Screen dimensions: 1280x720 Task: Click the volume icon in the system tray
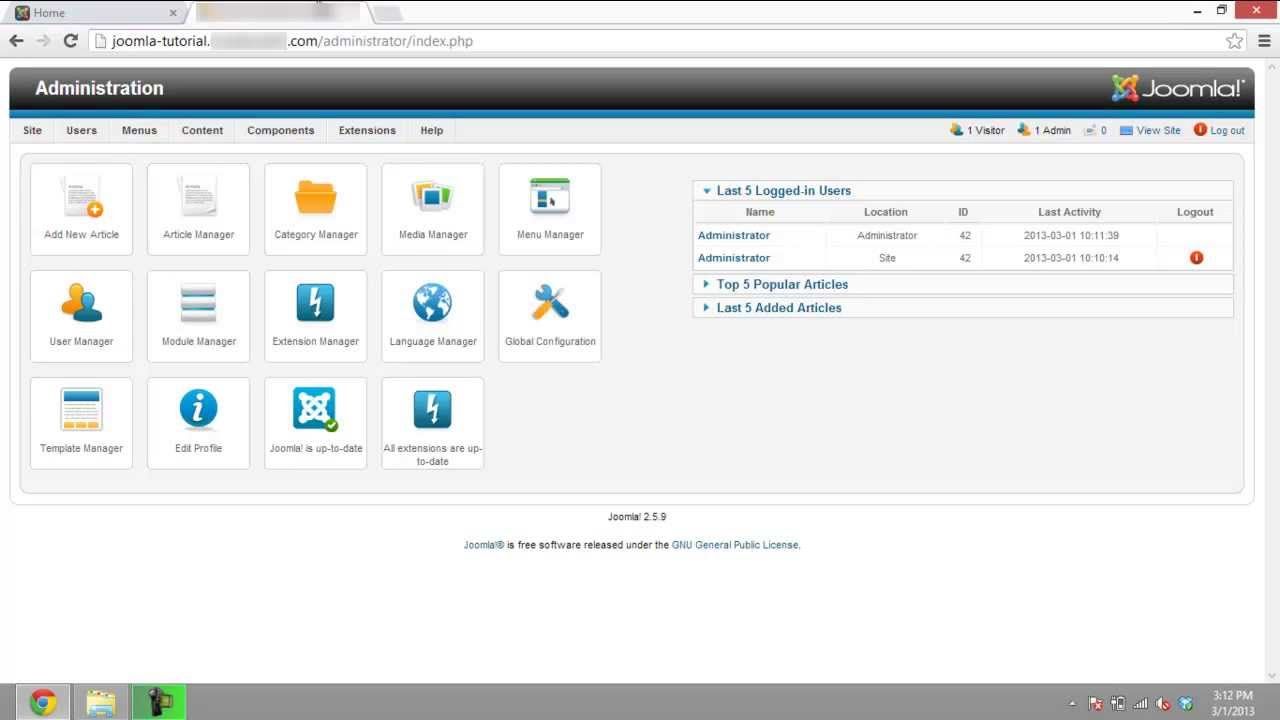pyautogui.click(x=1163, y=704)
